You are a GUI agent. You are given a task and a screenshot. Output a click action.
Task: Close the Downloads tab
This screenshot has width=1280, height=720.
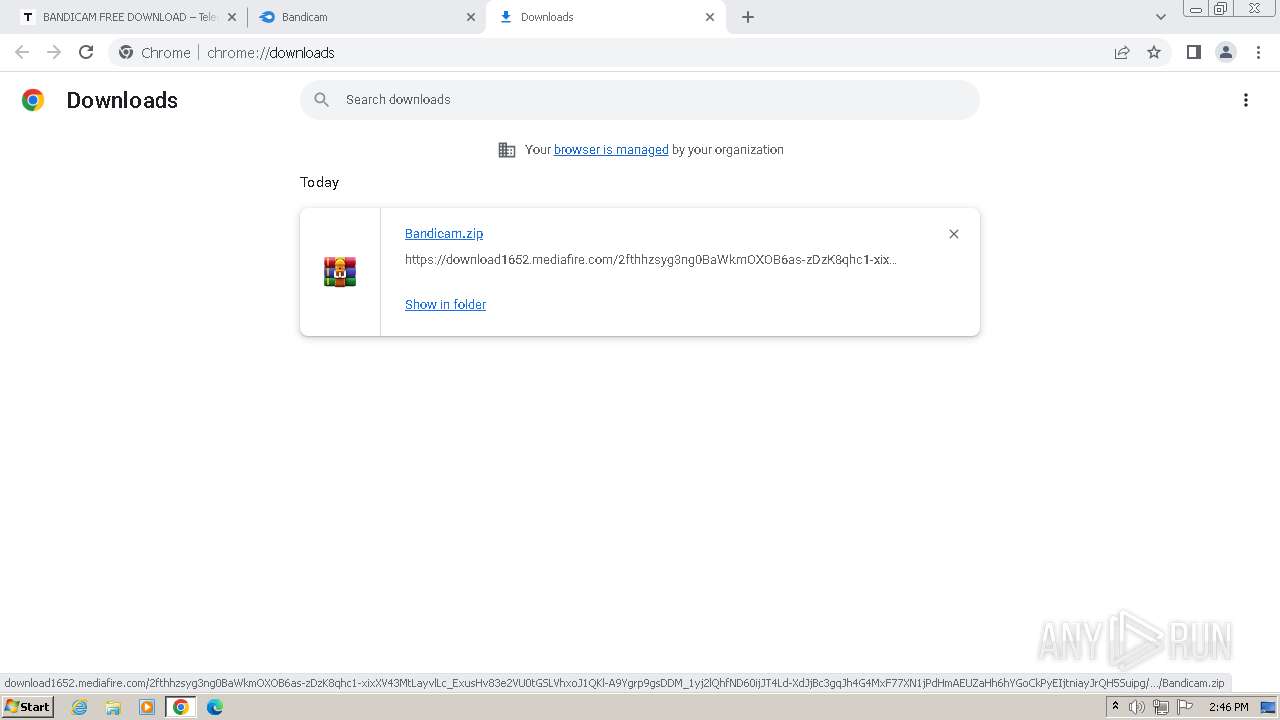coord(710,17)
